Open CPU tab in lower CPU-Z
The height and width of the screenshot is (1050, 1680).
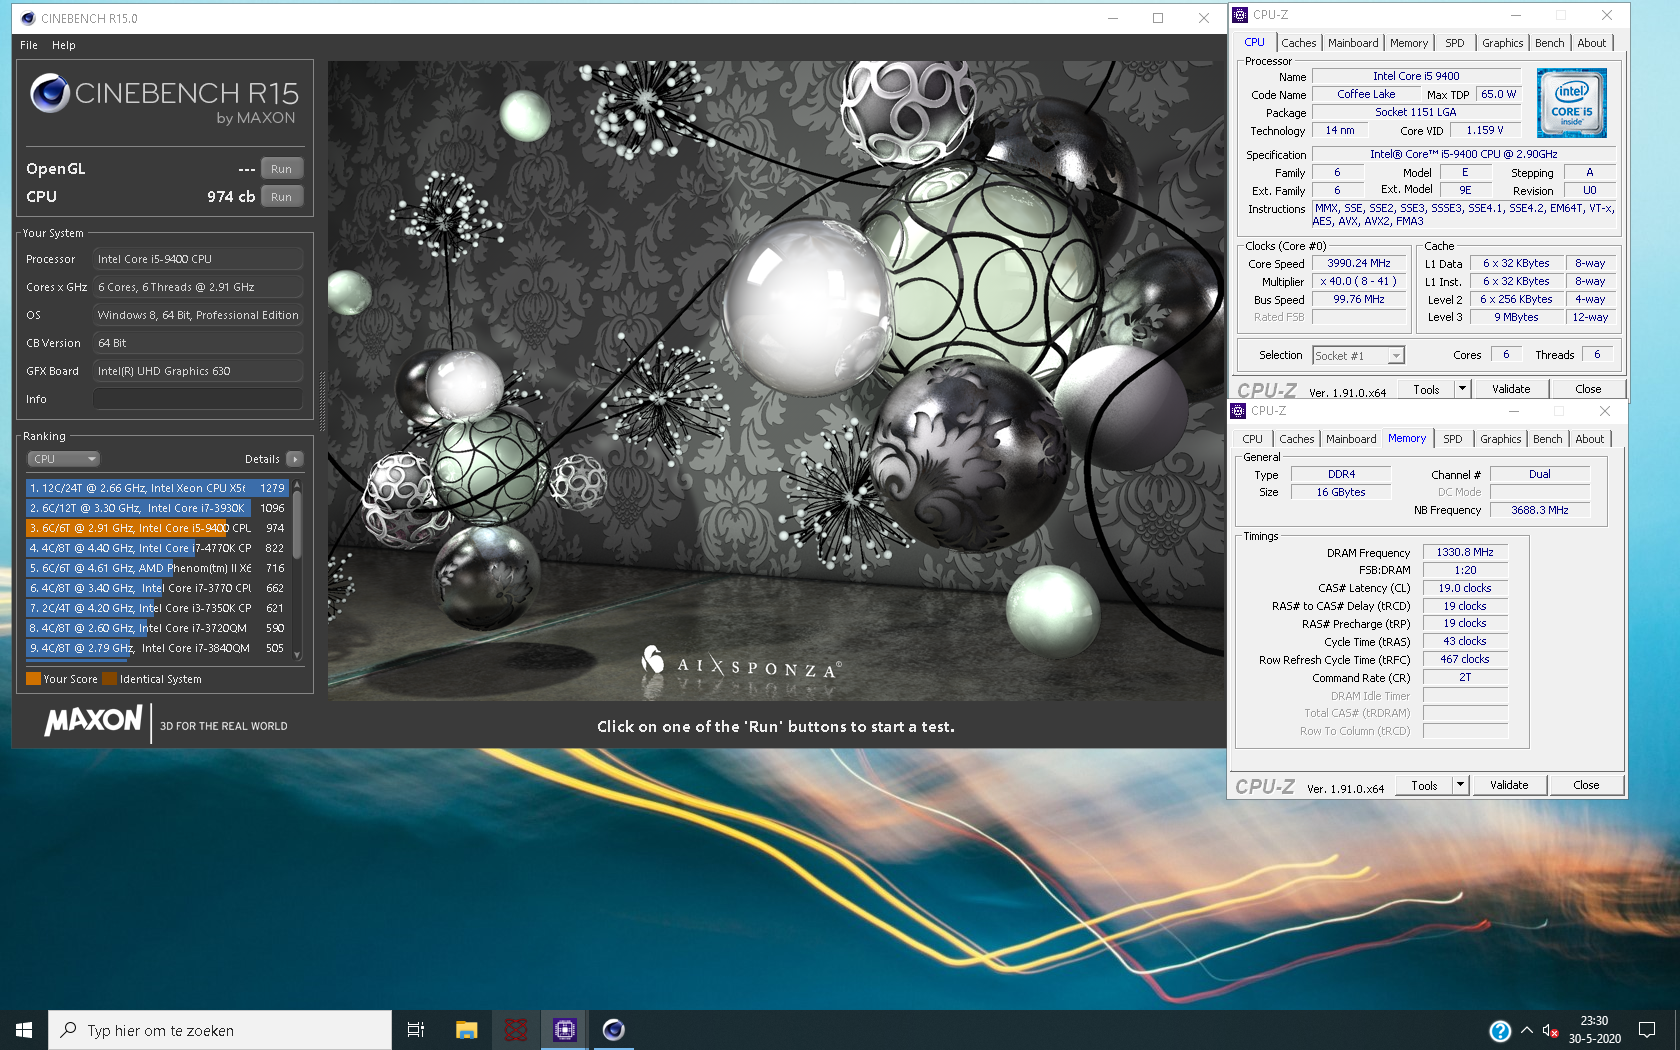point(1252,439)
